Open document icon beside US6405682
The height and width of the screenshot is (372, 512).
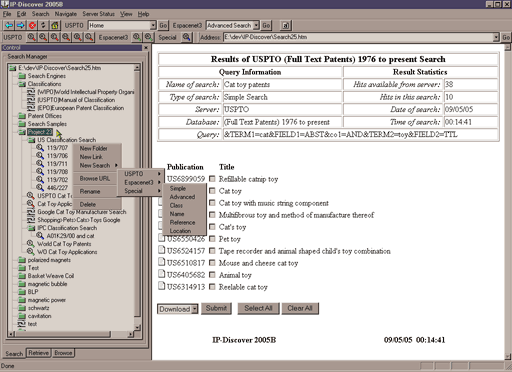(162, 274)
